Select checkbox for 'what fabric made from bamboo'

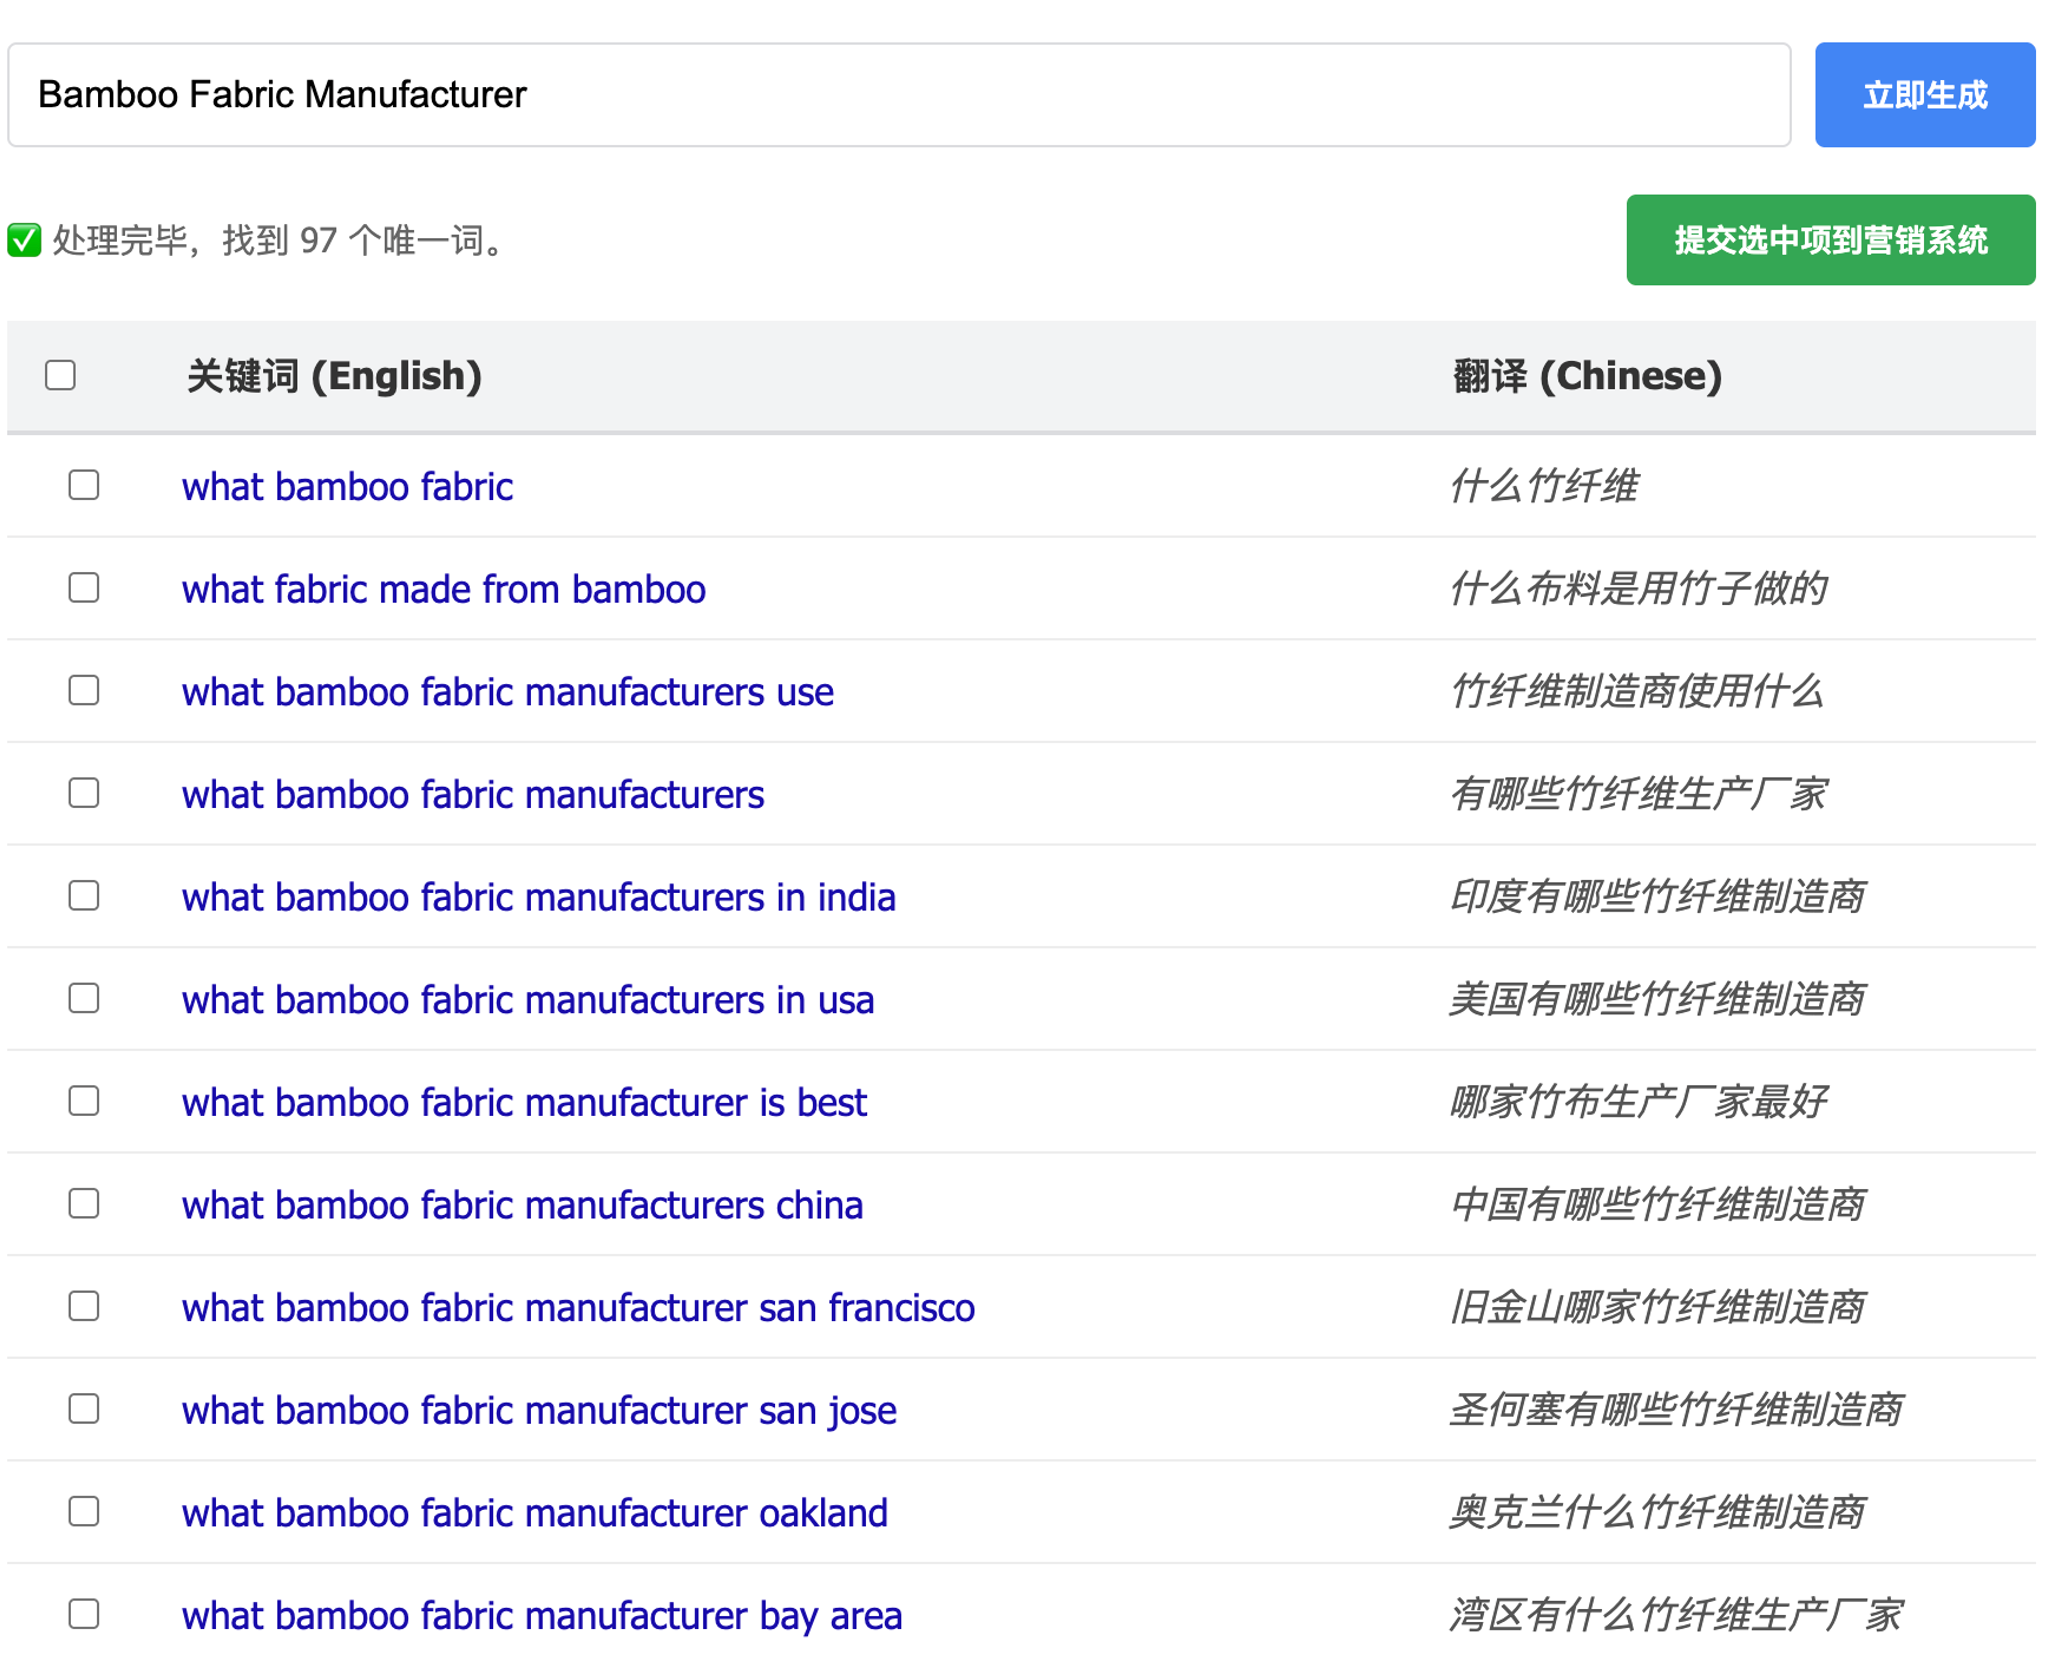(84, 588)
